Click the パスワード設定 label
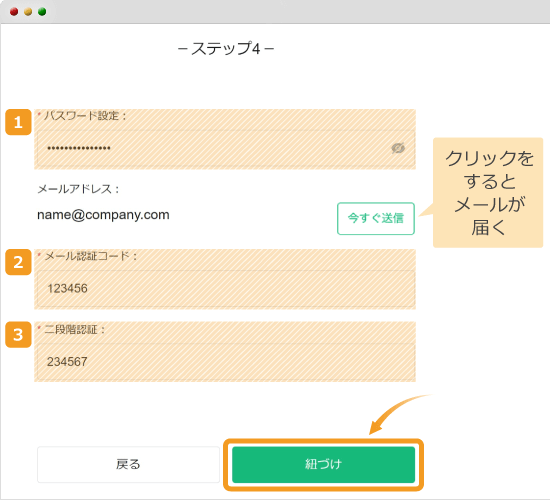This screenshot has width=550, height=500. click(x=85, y=115)
